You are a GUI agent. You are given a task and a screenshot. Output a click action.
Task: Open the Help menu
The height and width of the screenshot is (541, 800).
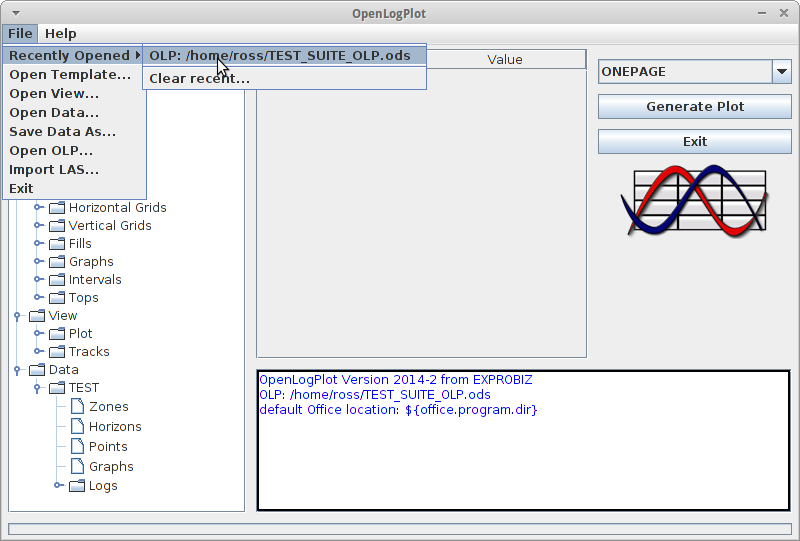60,34
